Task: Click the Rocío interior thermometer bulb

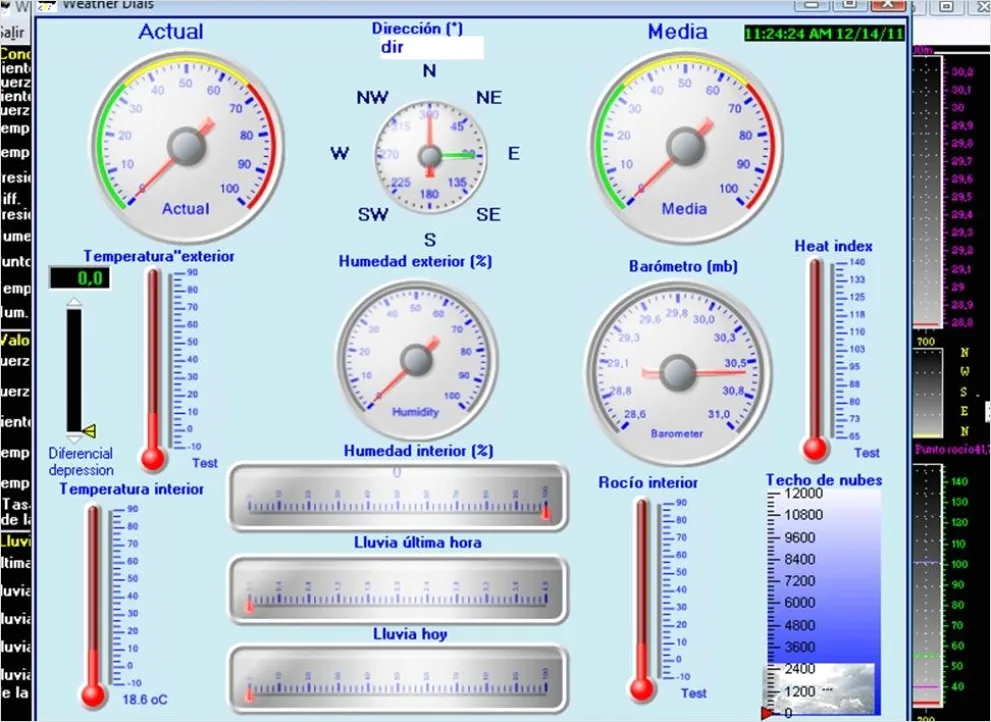Action: point(641,688)
